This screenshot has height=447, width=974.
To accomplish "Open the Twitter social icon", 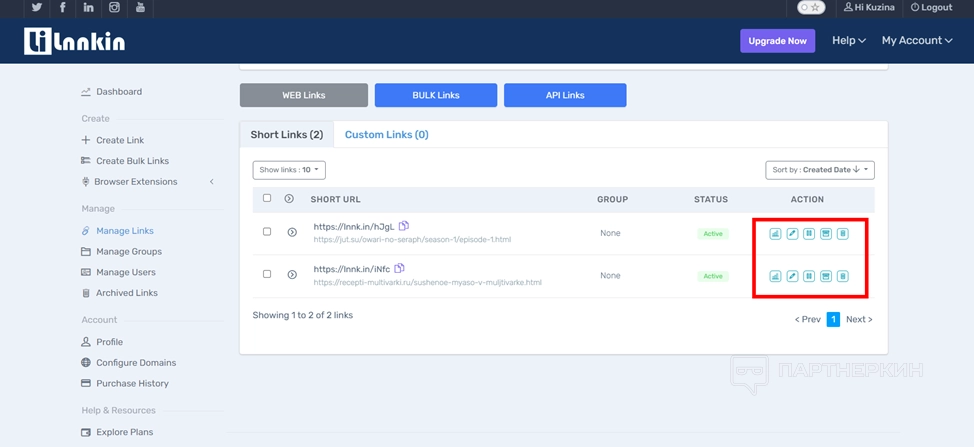I will pos(37,7).
